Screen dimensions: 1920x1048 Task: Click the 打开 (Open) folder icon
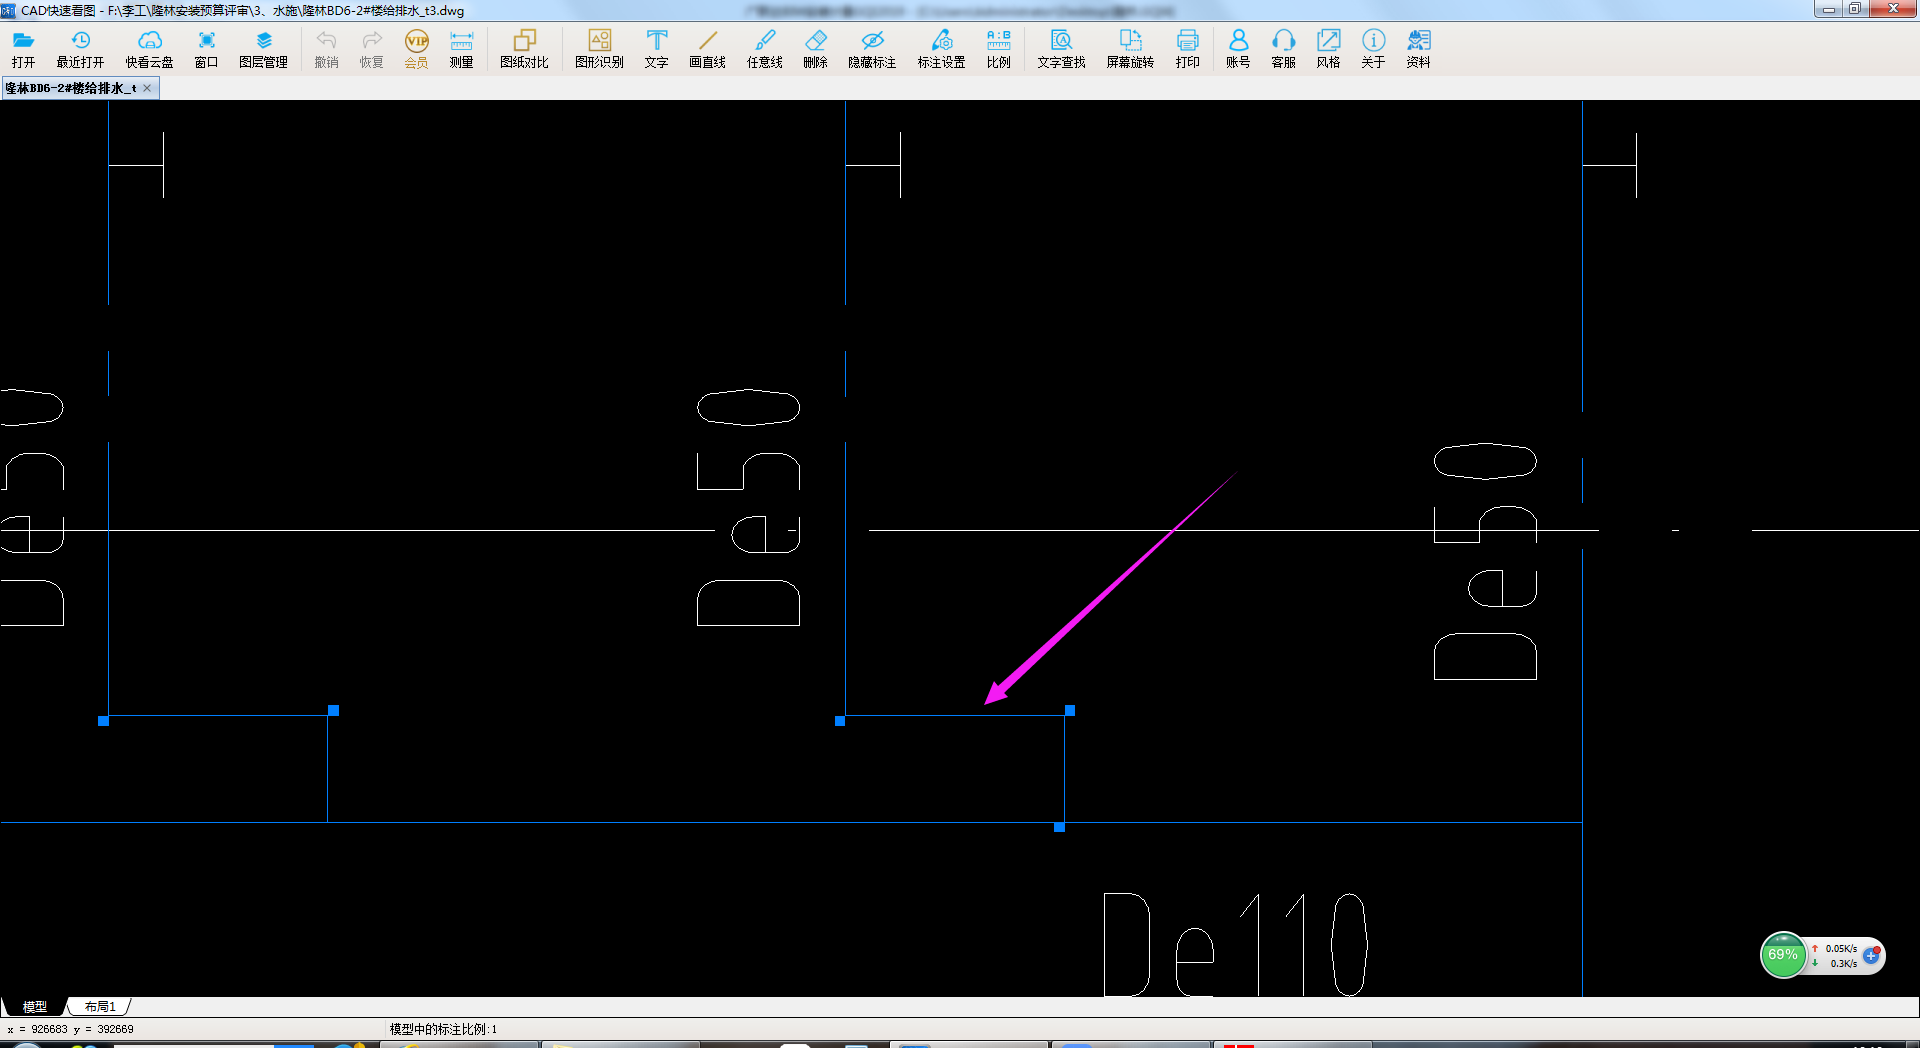(23, 49)
